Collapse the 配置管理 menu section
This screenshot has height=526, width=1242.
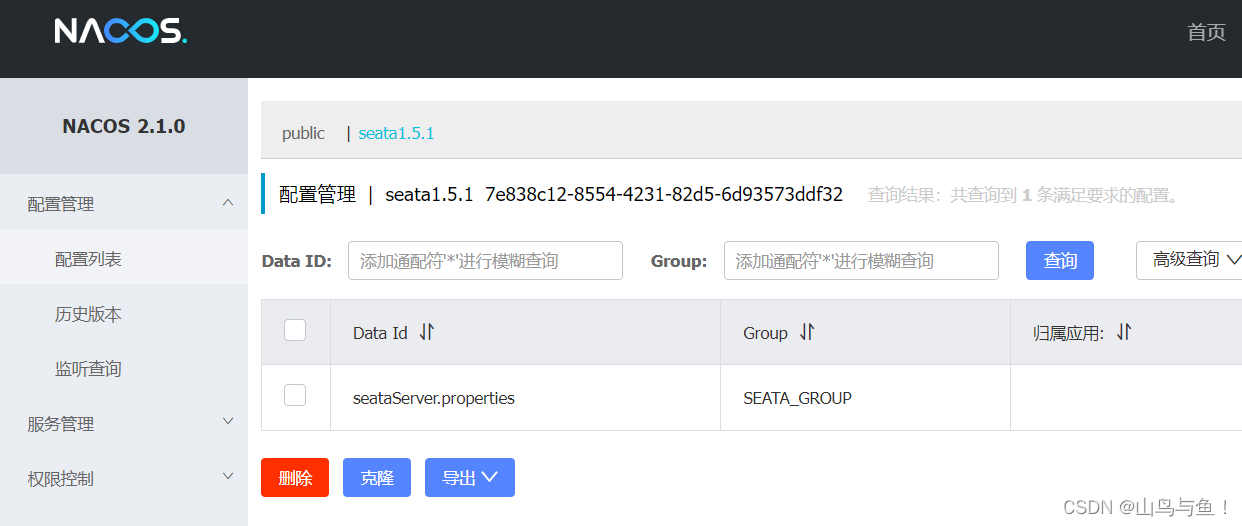(124, 204)
